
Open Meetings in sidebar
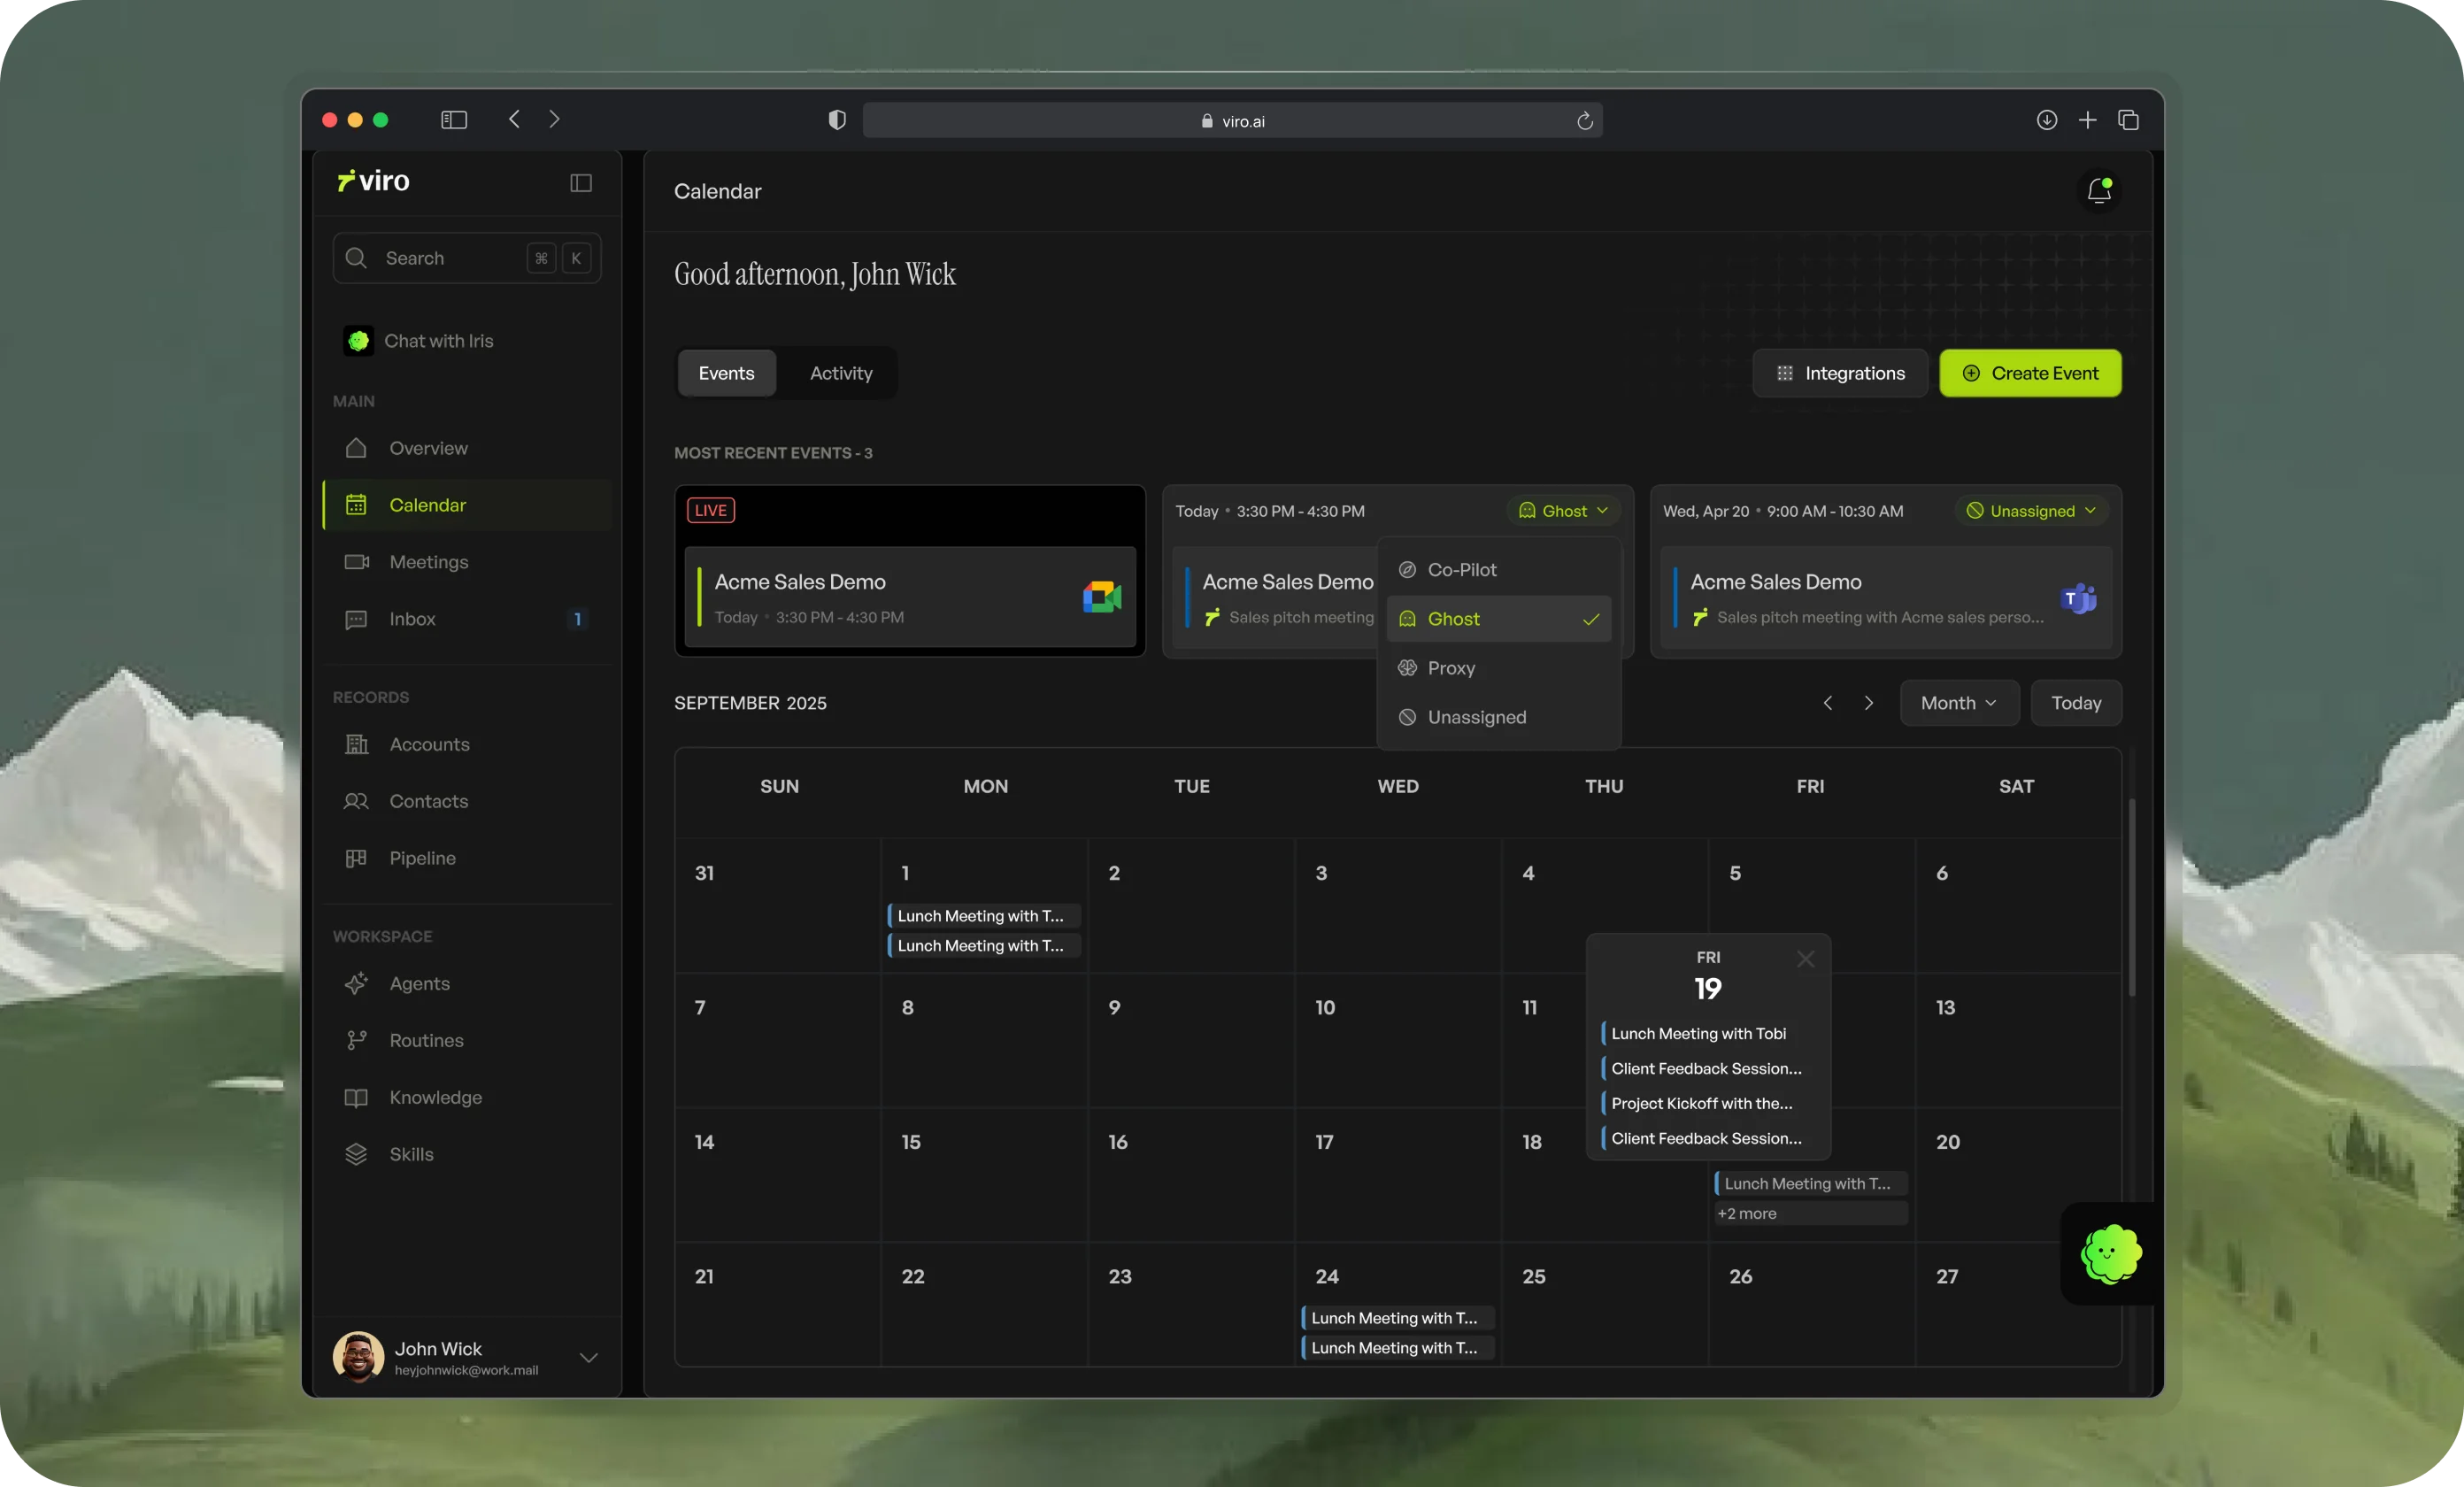[466, 562]
